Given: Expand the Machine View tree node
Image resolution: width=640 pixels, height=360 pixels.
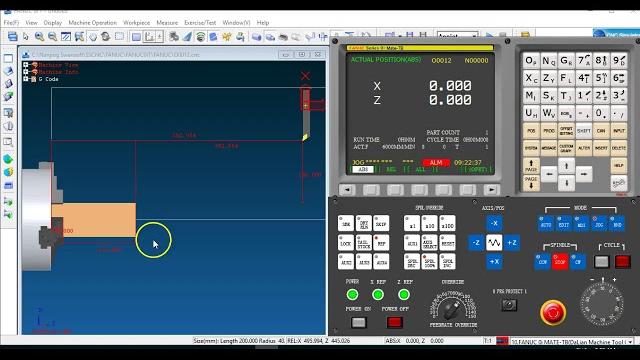Looking at the screenshot, I should point(26,64).
